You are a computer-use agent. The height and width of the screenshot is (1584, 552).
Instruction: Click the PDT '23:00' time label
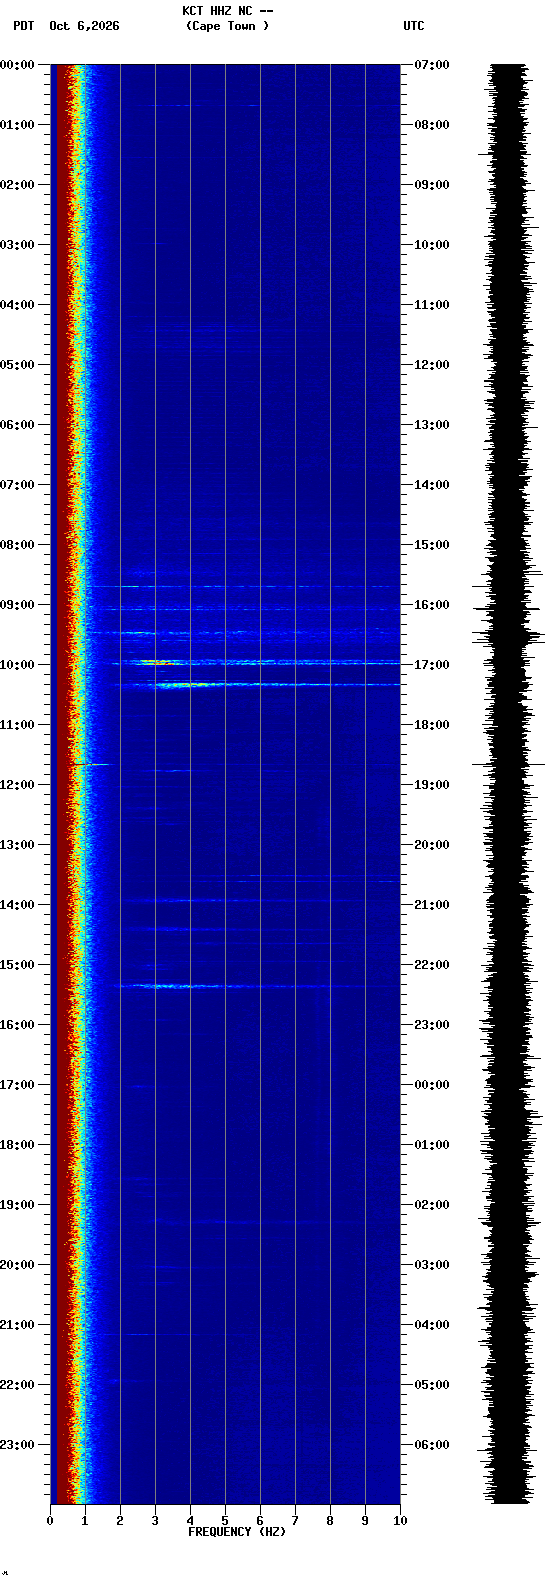click(x=18, y=1445)
